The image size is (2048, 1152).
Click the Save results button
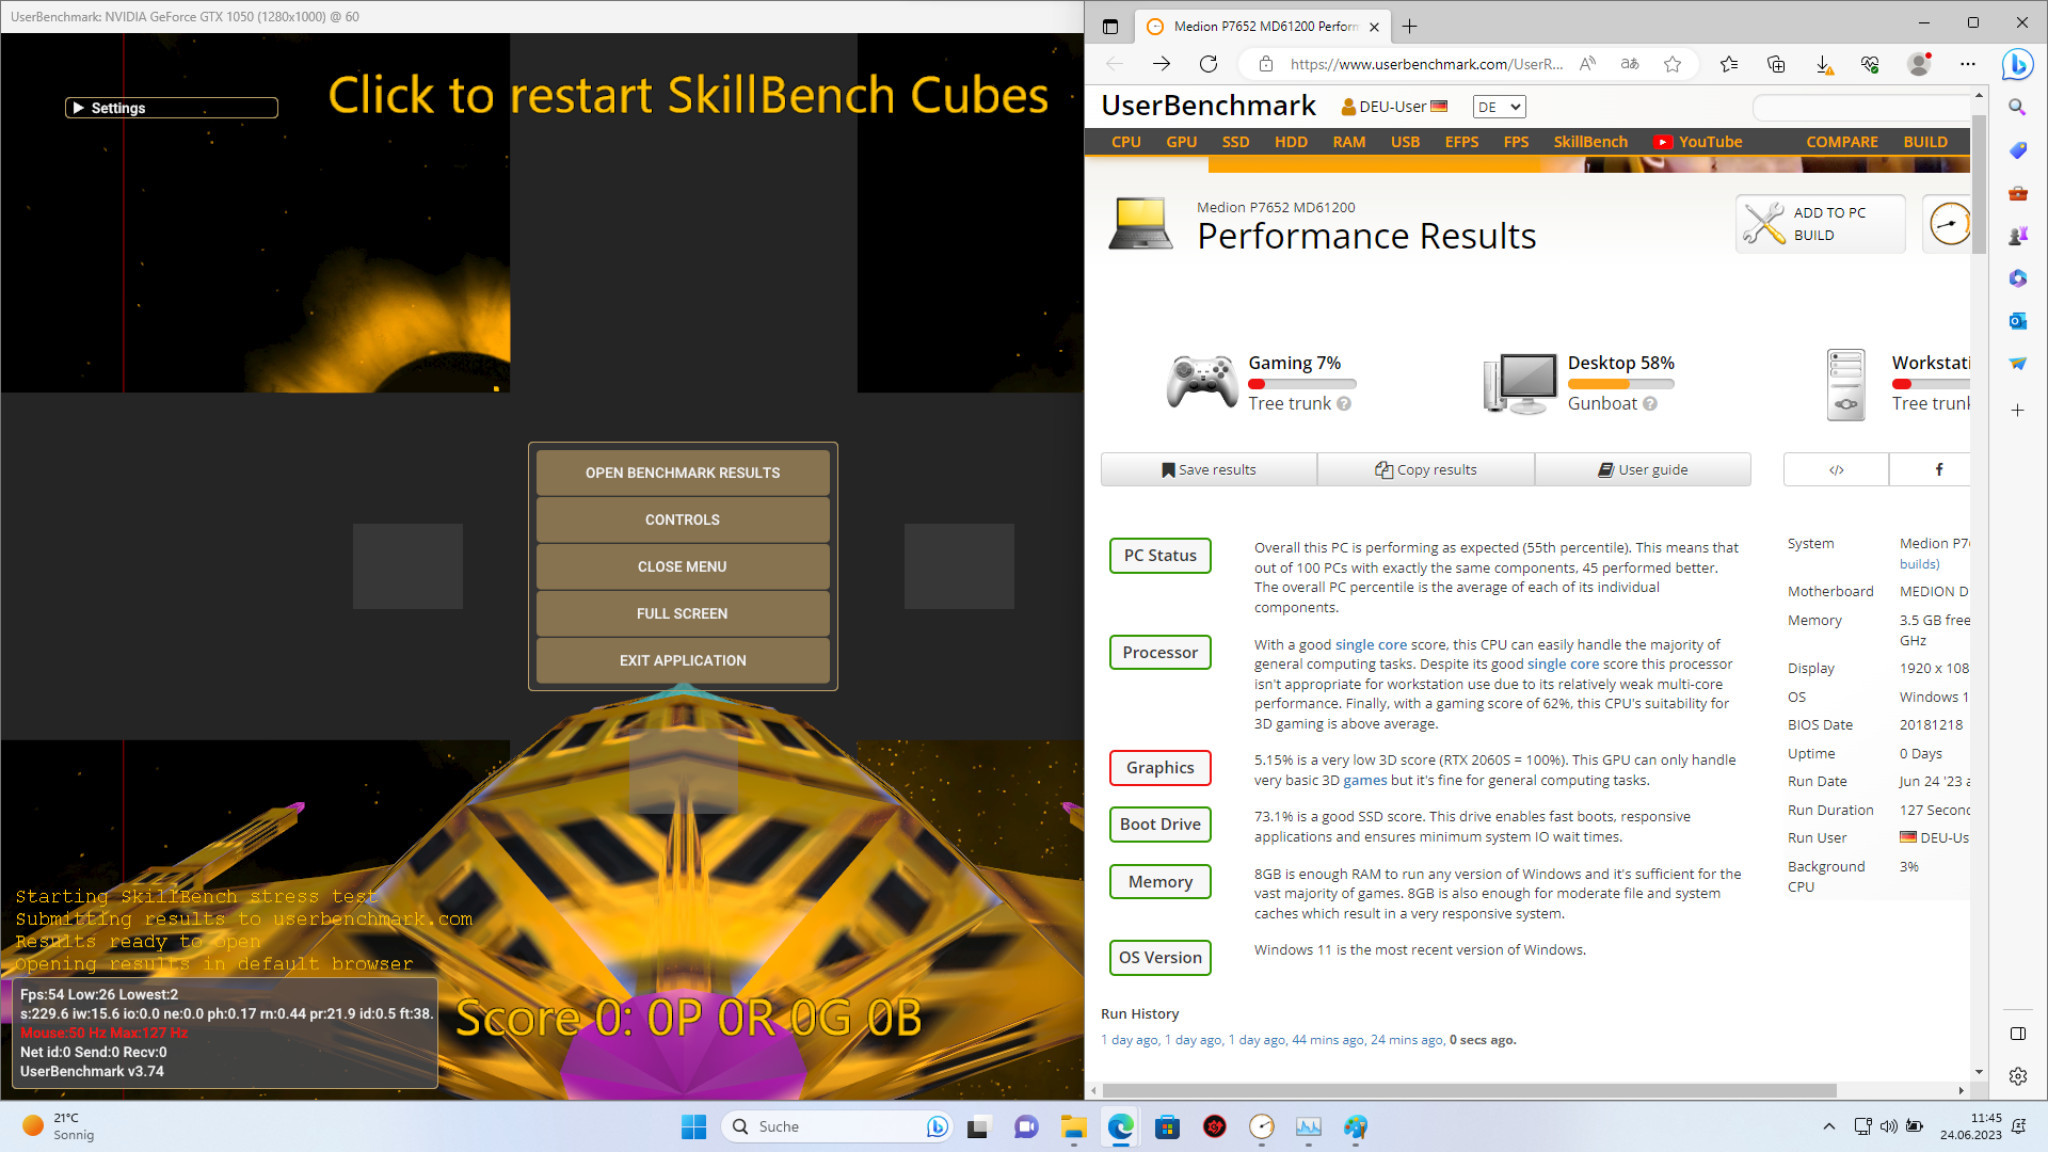point(1208,469)
